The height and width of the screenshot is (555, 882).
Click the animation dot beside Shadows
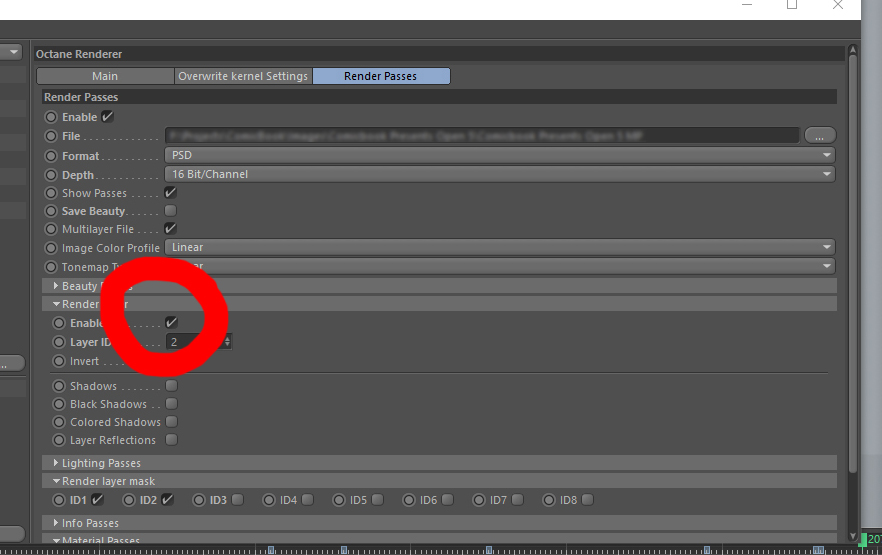(x=59, y=386)
